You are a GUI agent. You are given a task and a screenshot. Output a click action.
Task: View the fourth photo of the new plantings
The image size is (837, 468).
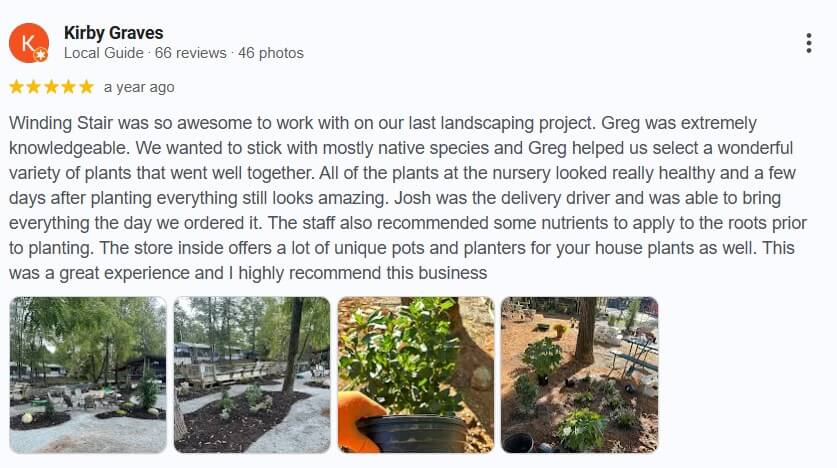tap(579, 375)
